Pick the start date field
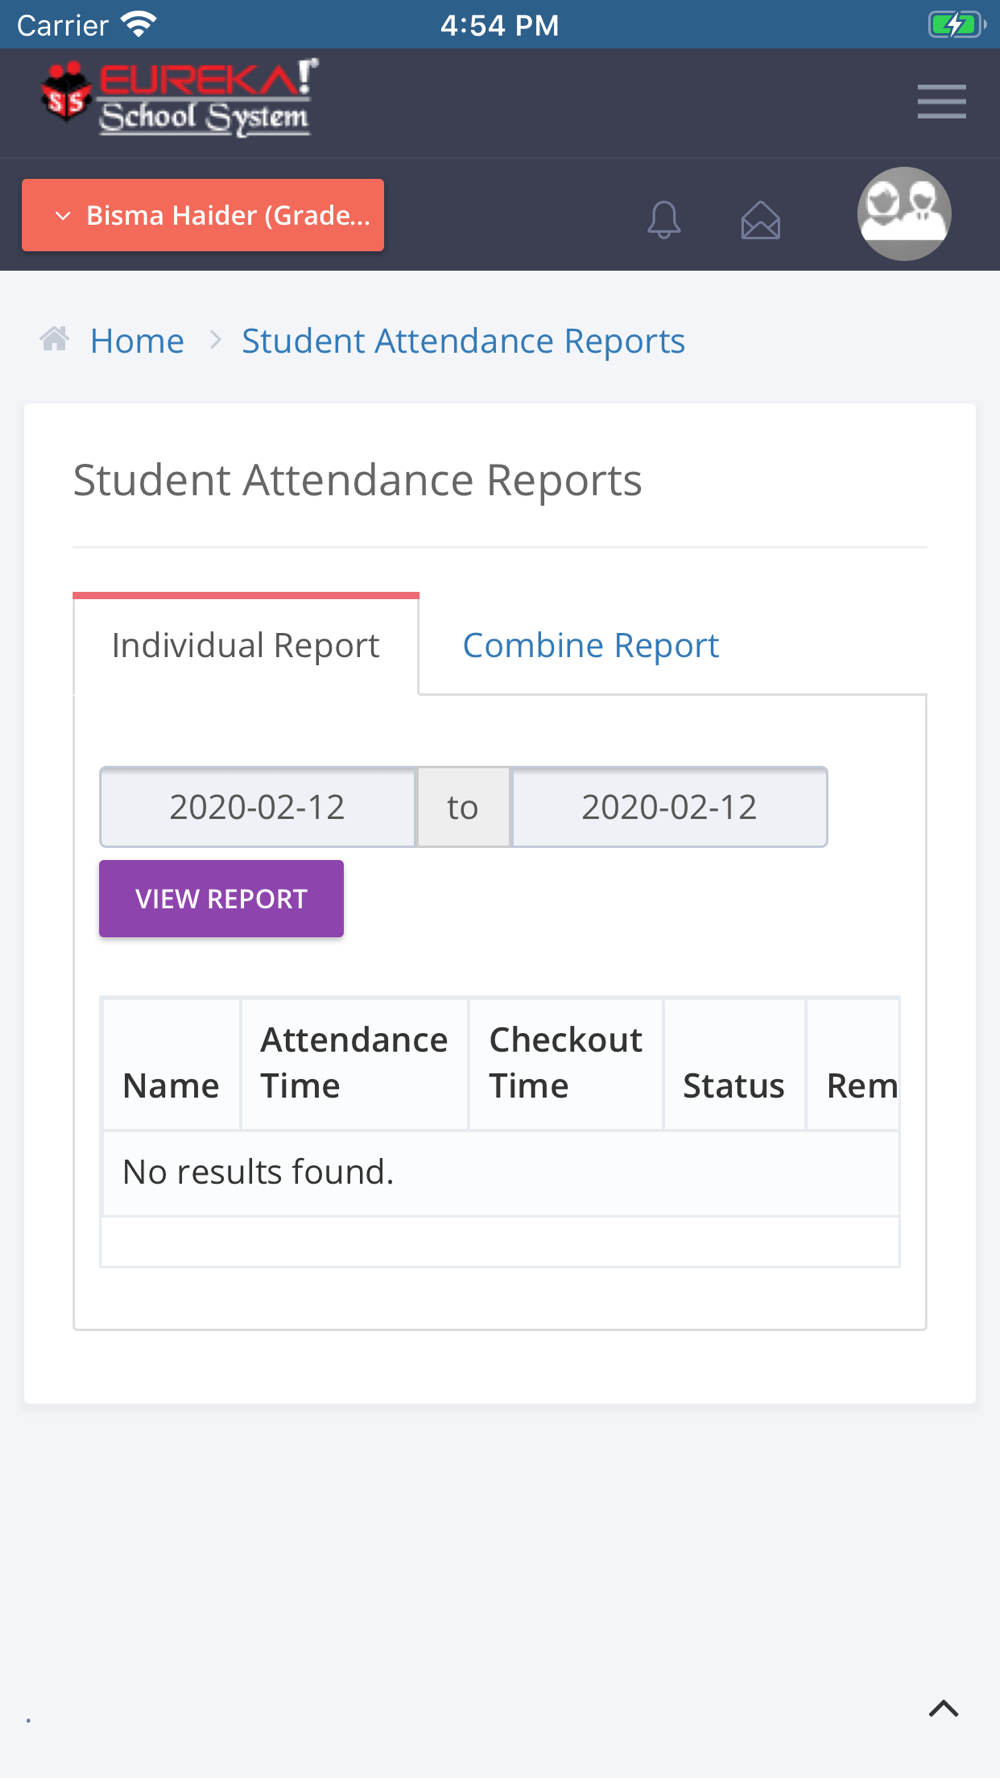Image resolution: width=1000 pixels, height=1778 pixels. [x=258, y=807]
